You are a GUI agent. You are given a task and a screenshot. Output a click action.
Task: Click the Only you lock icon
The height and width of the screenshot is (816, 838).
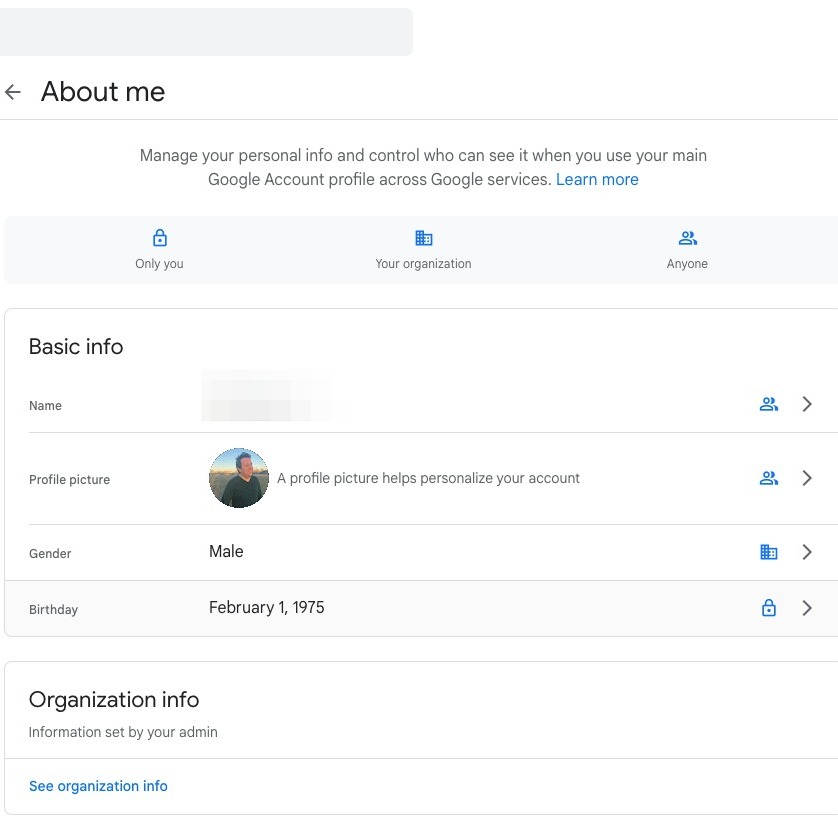point(159,238)
